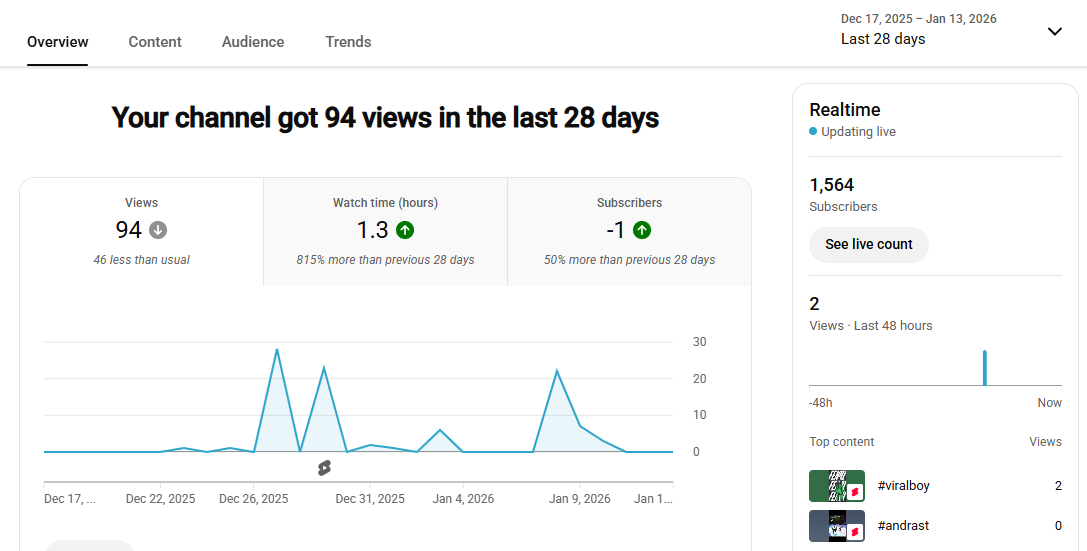
Task: Click the #andrast video title
Action: (903, 526)
